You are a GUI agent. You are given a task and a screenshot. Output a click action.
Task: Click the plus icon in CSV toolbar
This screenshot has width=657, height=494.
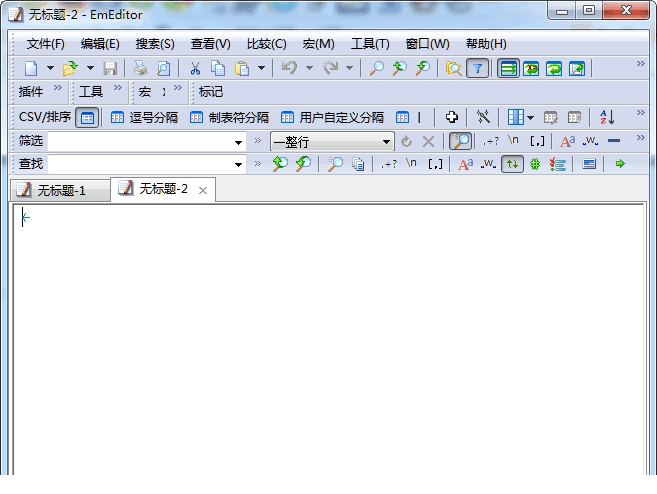pyautogui.click(x=452, y=117)
